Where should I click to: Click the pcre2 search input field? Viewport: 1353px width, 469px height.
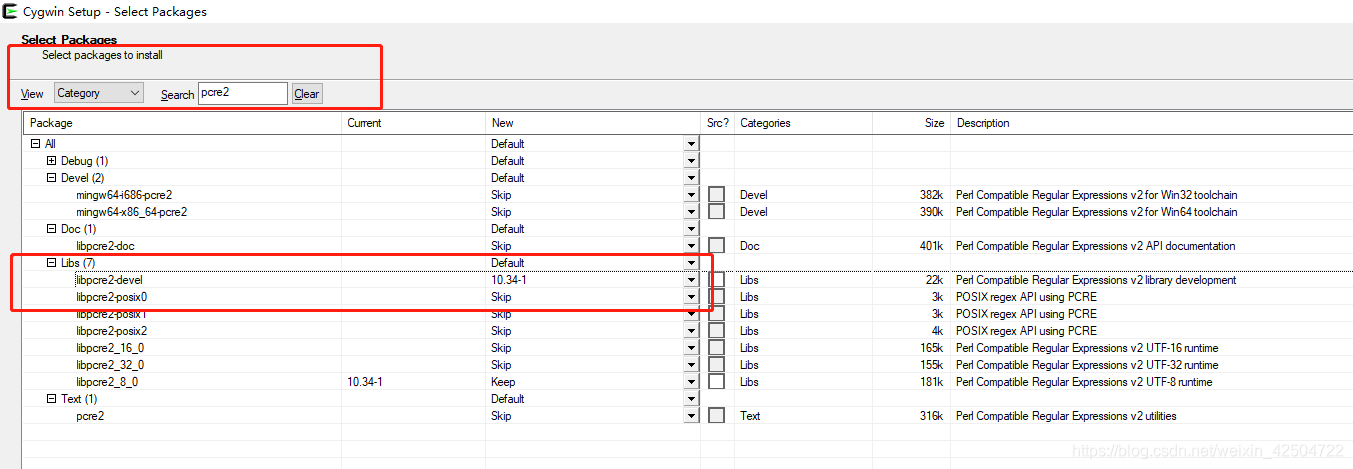tap(243, 93)
